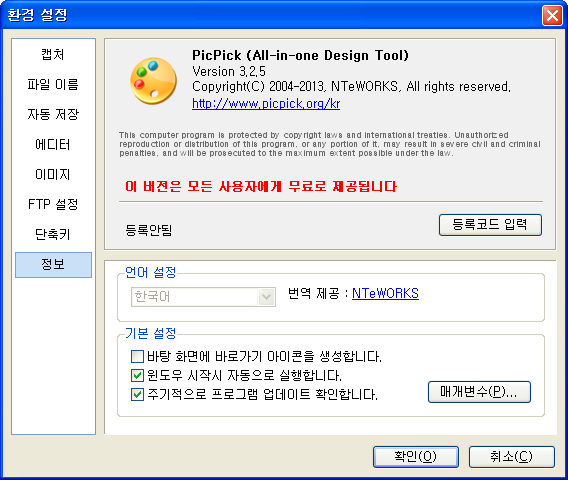Click the PicPick palette logo icon
Image resolution: width=568 pixels, height=480 pixels.
pyautogui.click(x=153, y=81)
